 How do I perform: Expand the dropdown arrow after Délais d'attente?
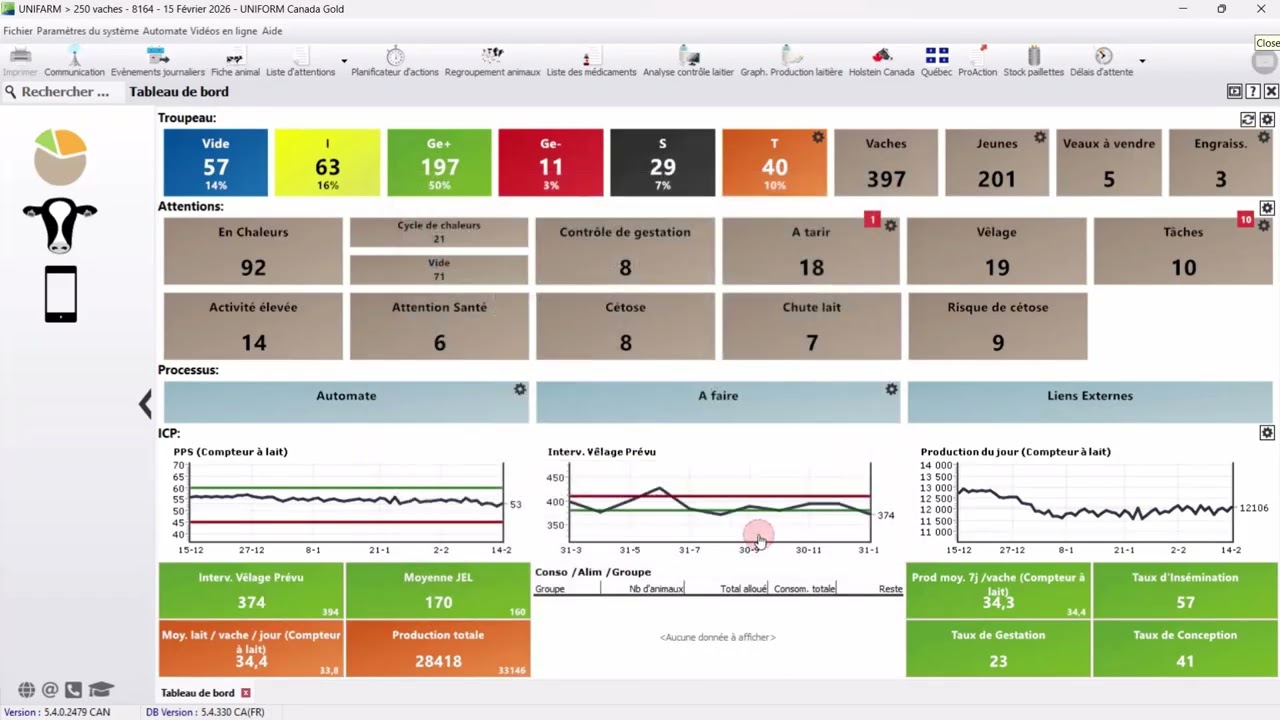(1142, 62)
